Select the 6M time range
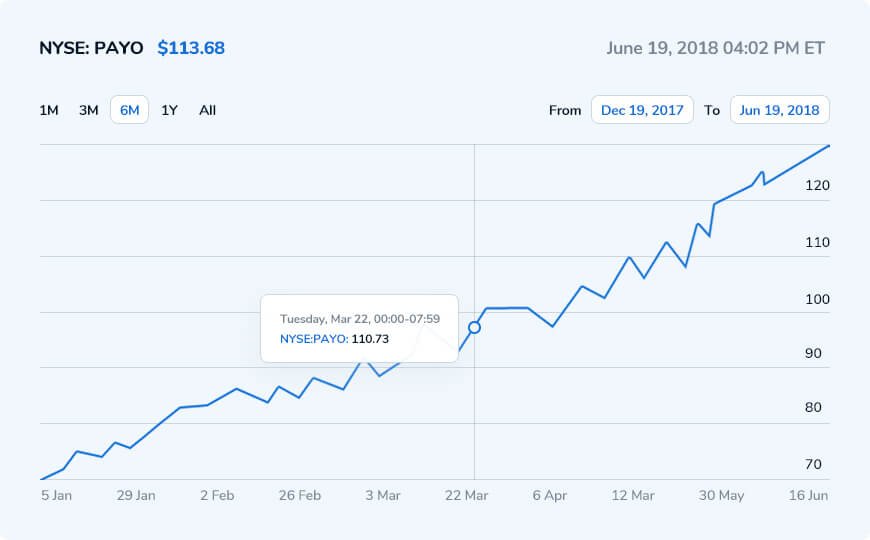Viewport: 870px width, 540px height. coord(129,110)
